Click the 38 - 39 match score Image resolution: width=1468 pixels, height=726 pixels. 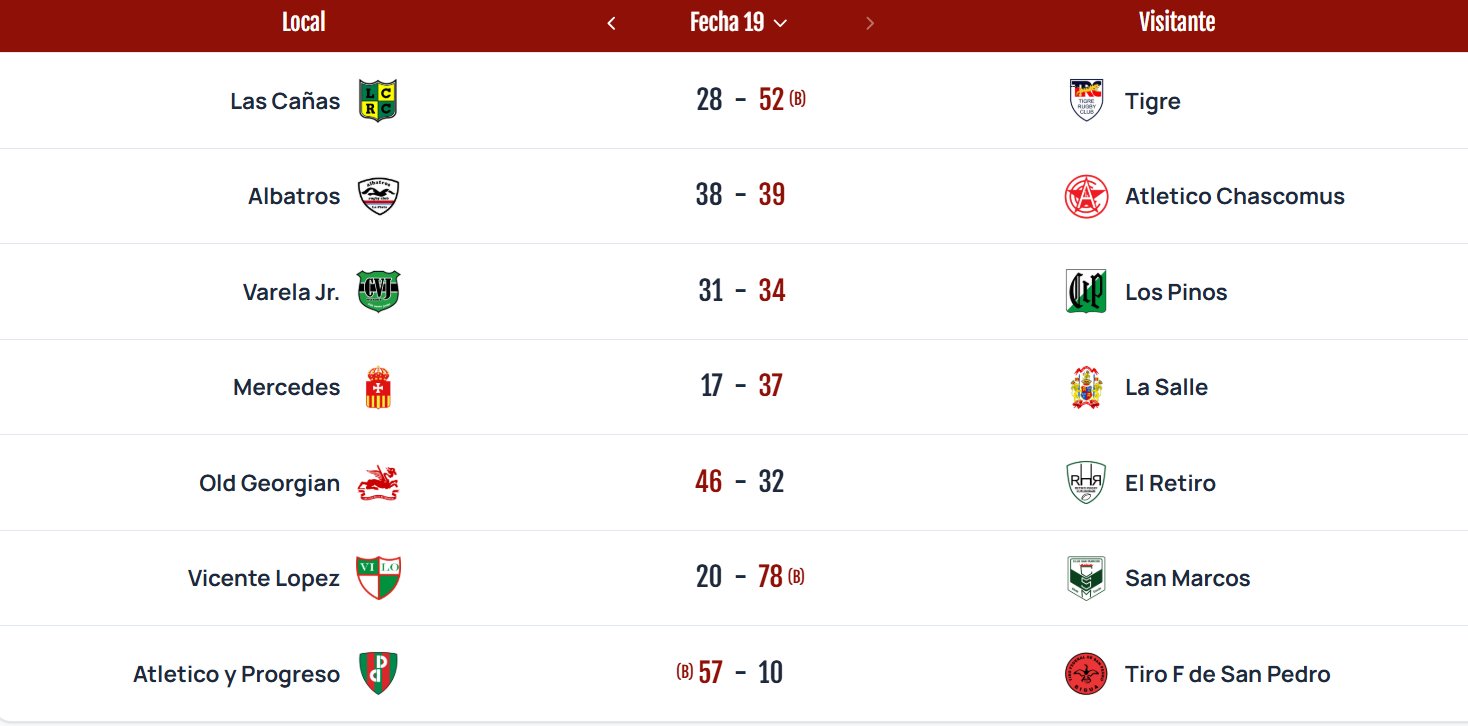(x=740, y=195)
